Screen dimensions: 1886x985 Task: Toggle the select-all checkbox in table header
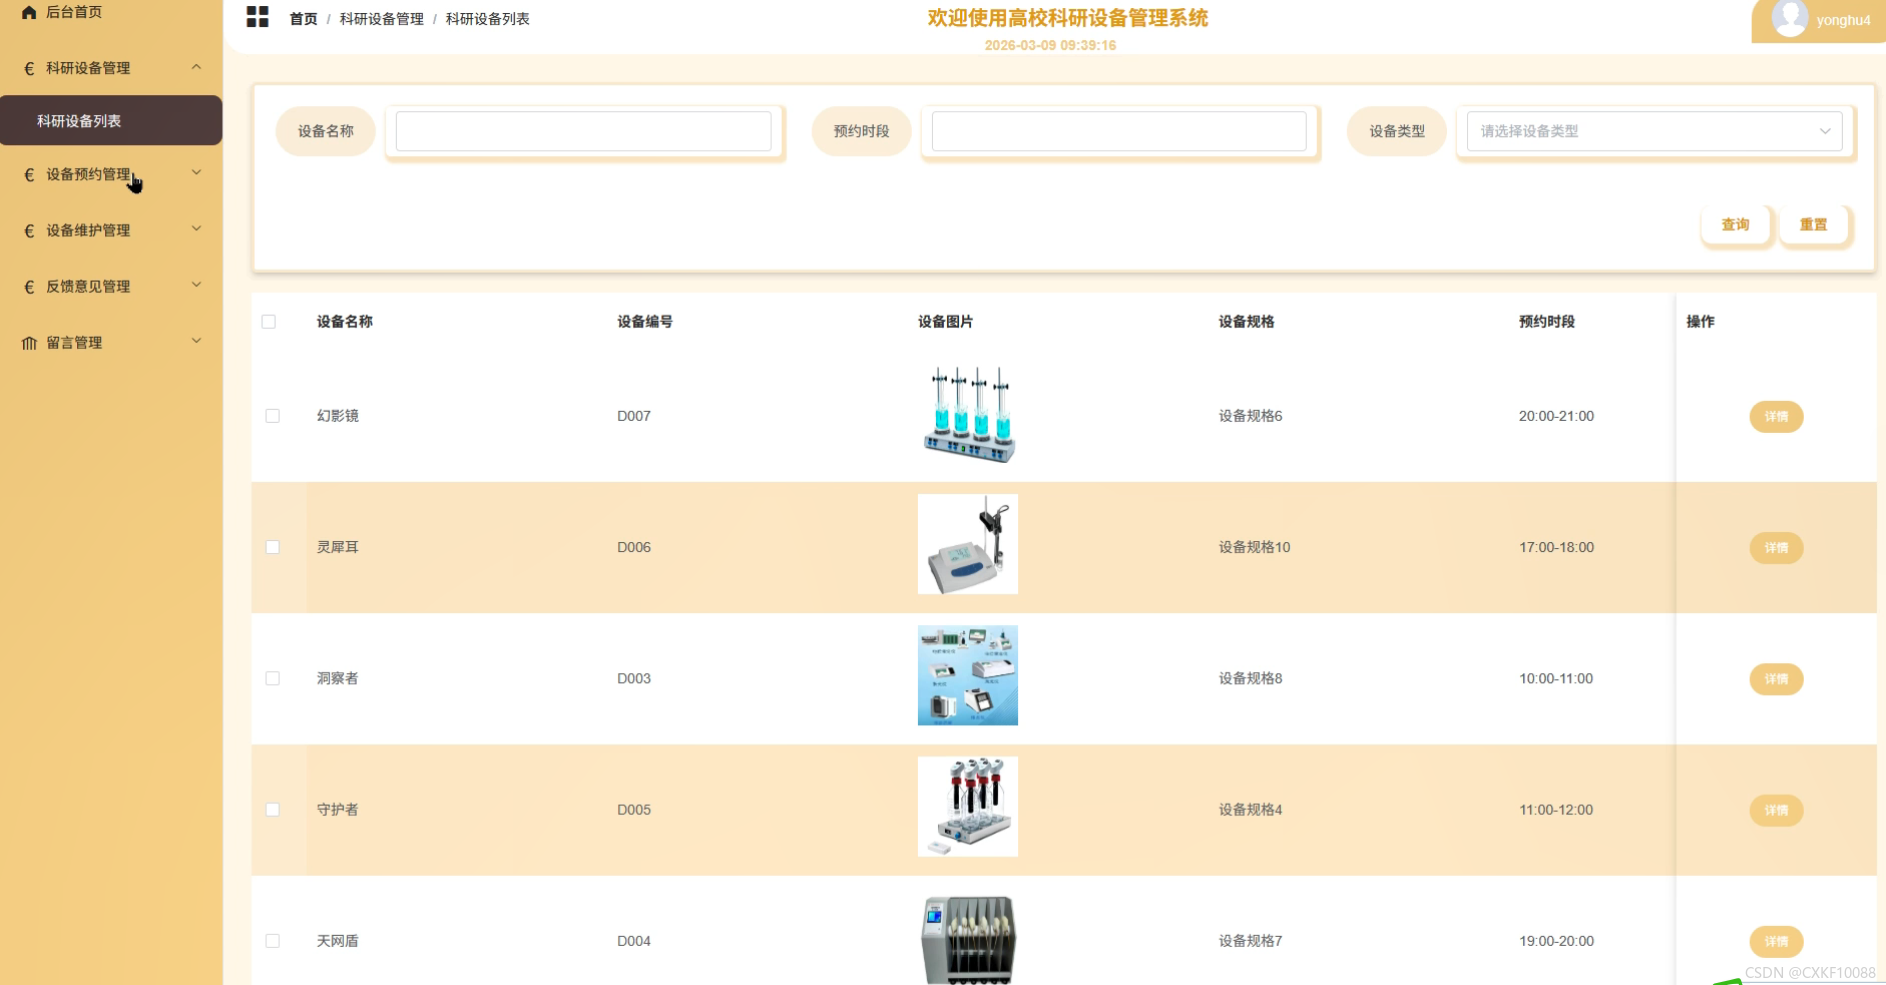(x=269, y=322)
